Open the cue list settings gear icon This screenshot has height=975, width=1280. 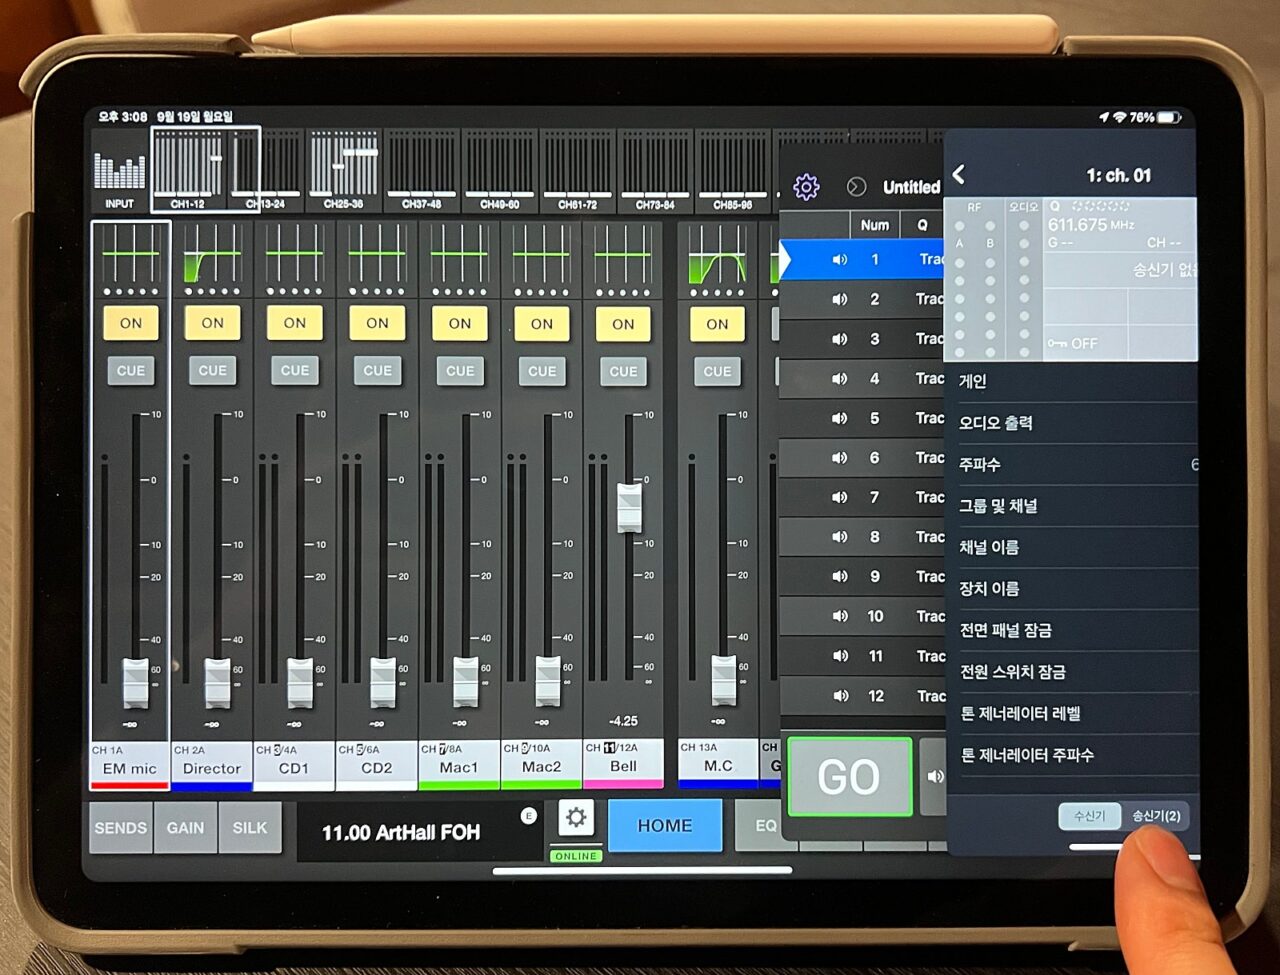pyautogui.click(x=806, y=187)
